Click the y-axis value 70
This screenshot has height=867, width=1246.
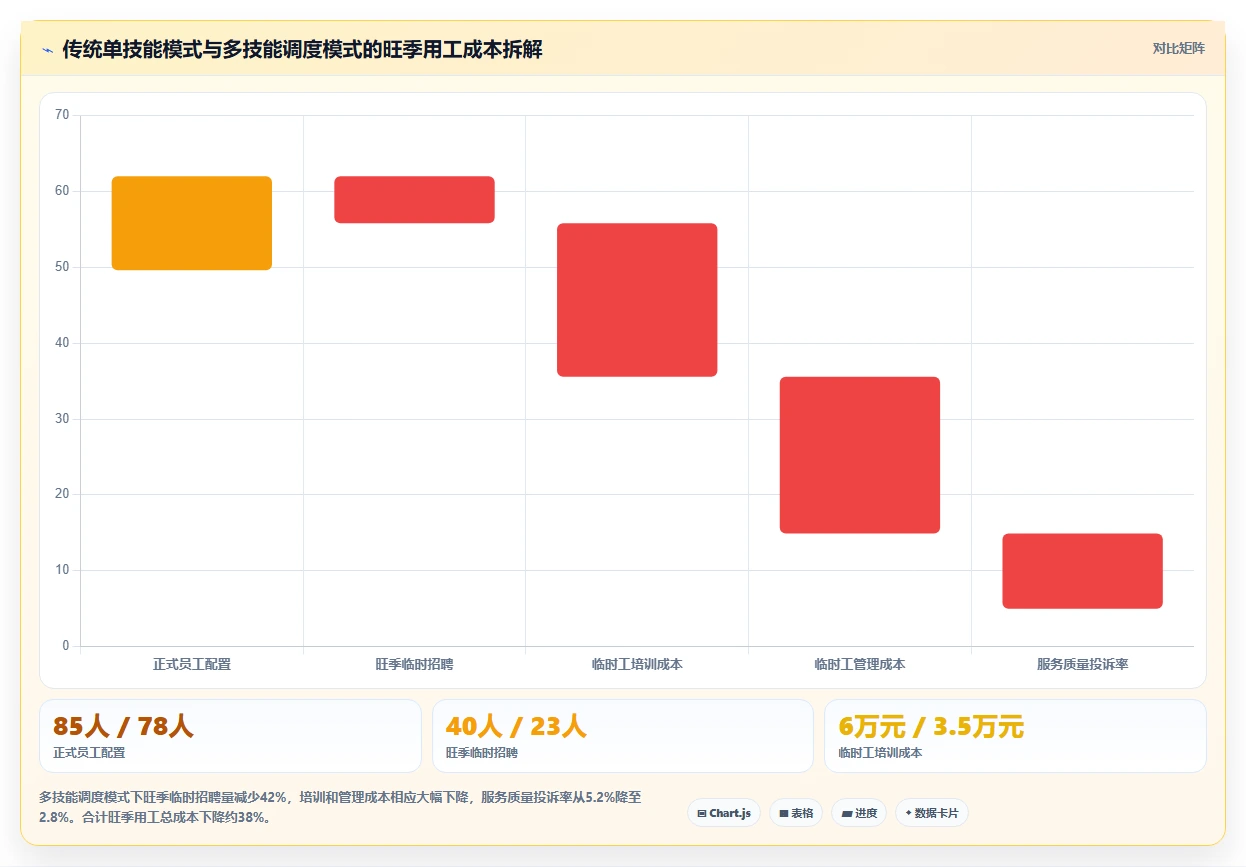[62, 115]
